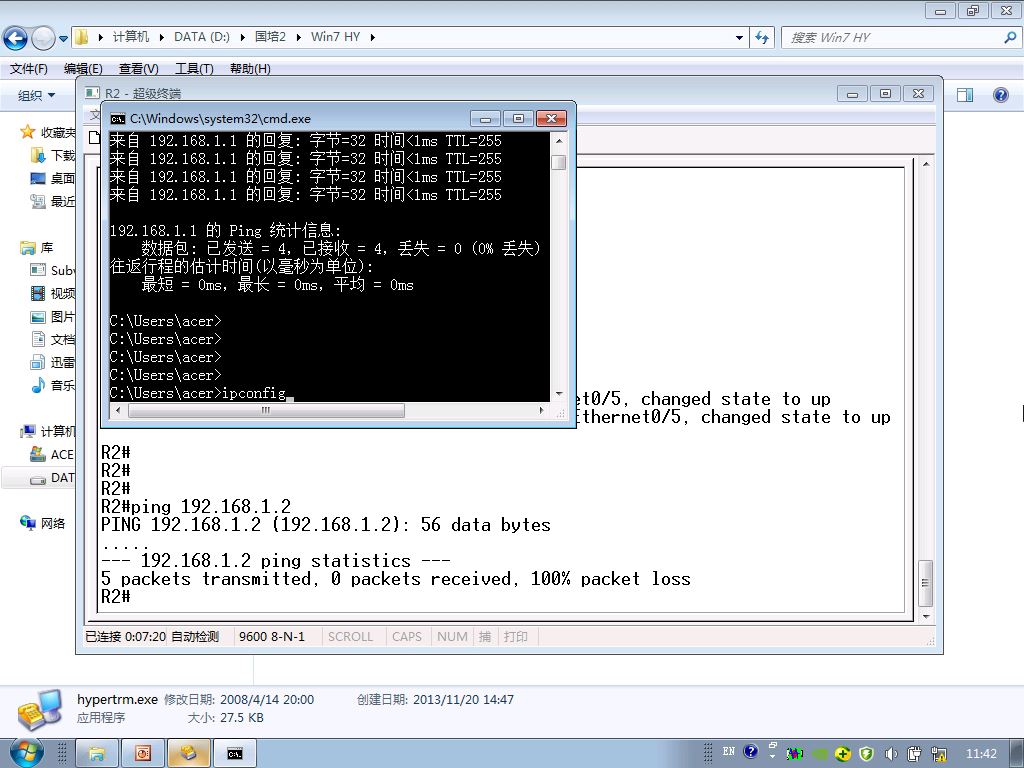Viewport: 1024px width, 768px height.
Task: Click the power plug tray icon
Action: click(x=914, y=754)
